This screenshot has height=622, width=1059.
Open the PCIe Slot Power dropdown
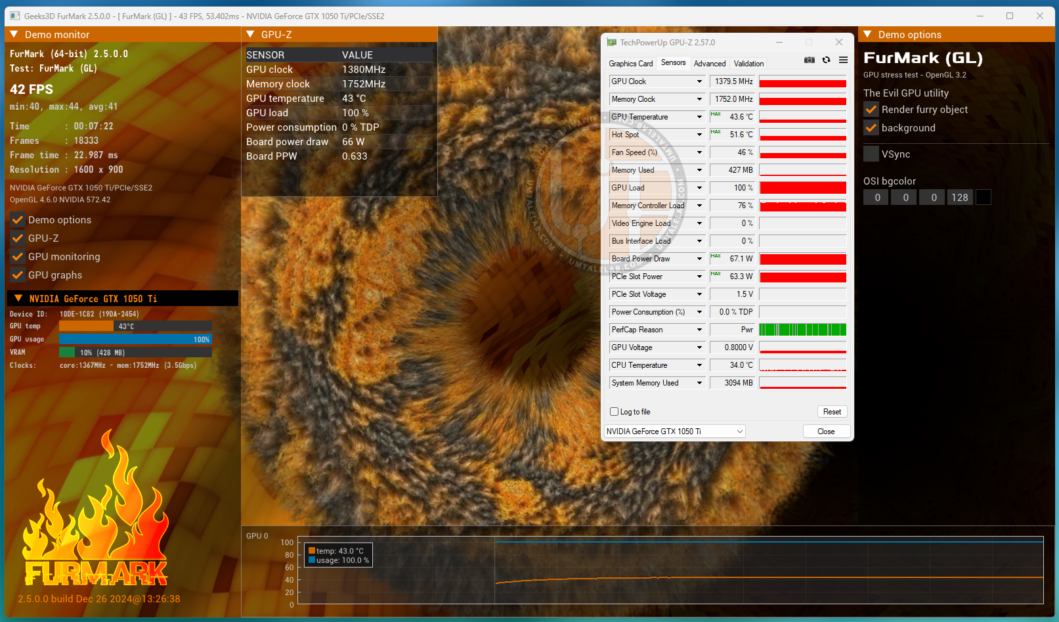pos(699,276)
